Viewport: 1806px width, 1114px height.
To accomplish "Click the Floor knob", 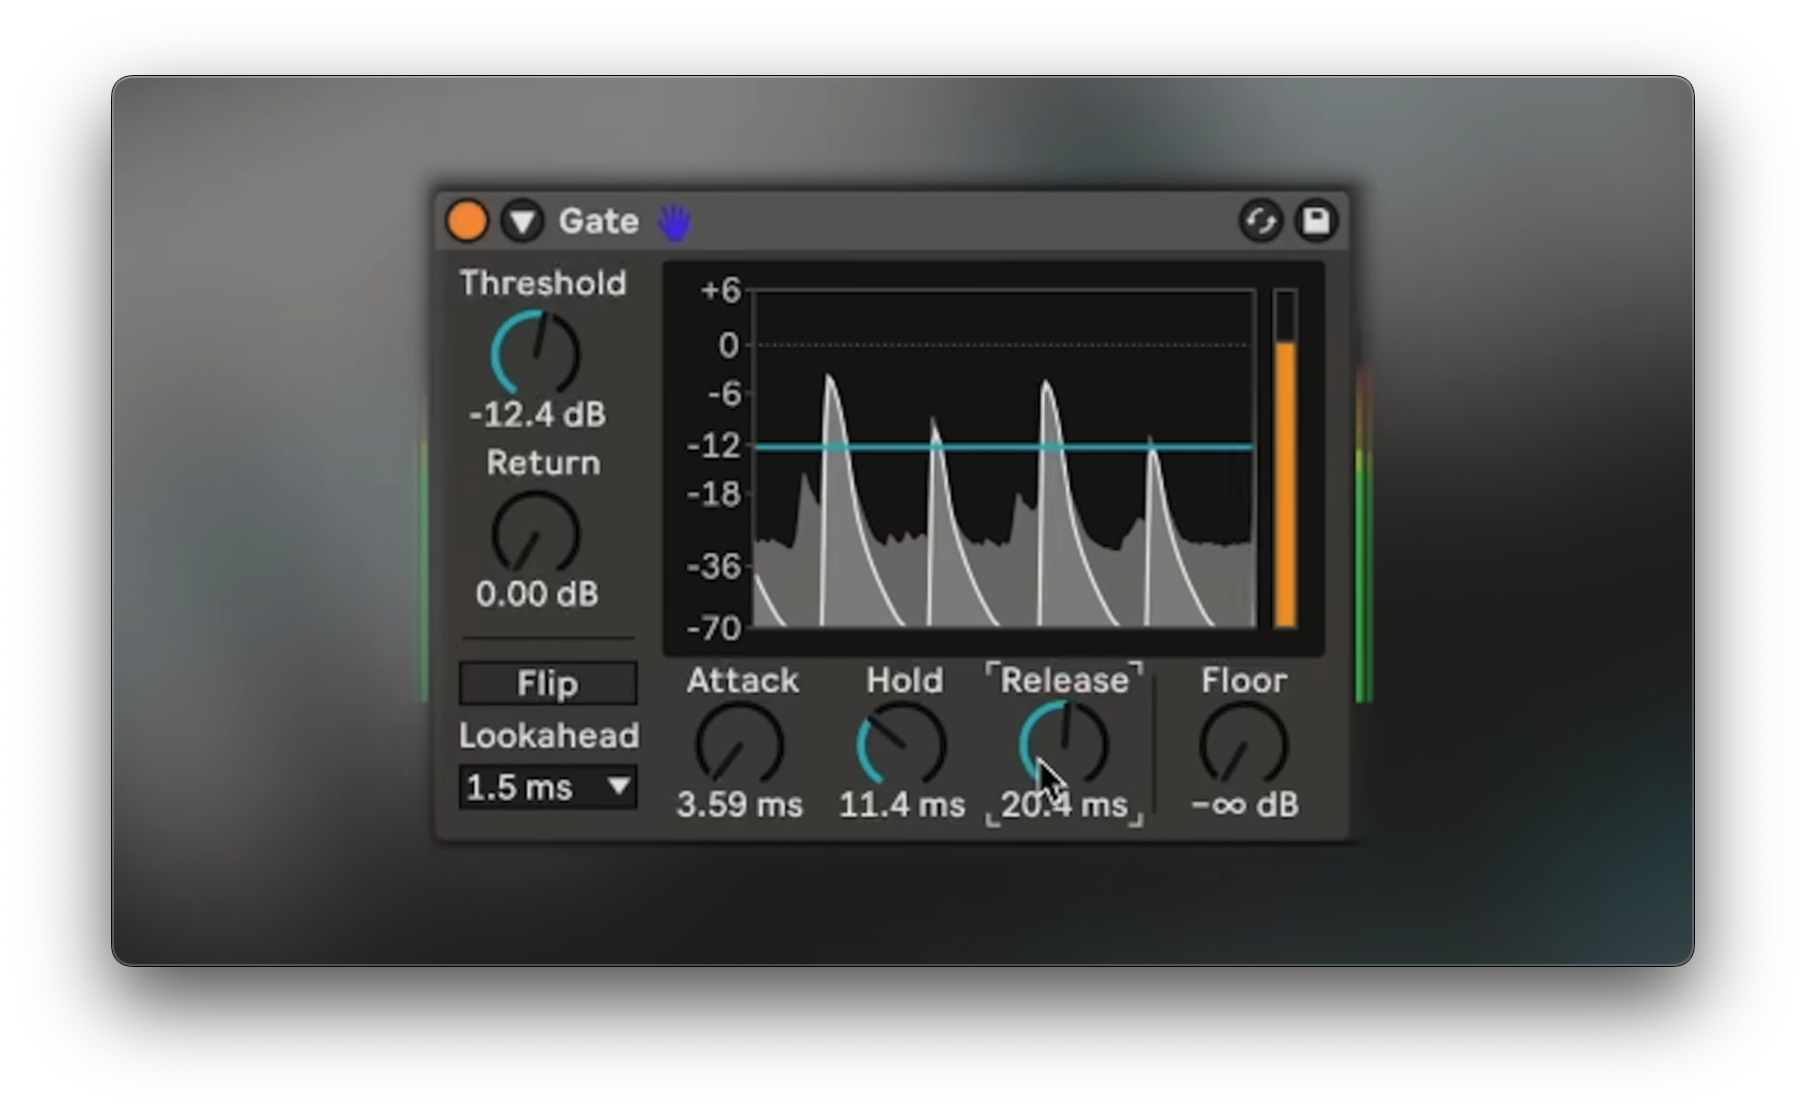I will tap(1244, 746).
